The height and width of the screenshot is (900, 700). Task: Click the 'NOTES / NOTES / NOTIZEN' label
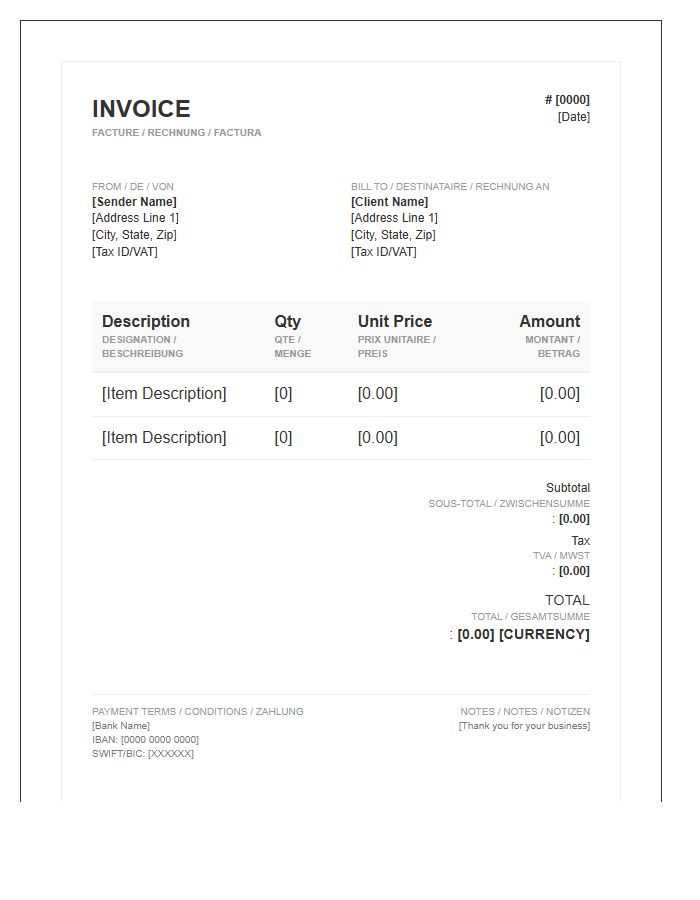coord(525,712)
